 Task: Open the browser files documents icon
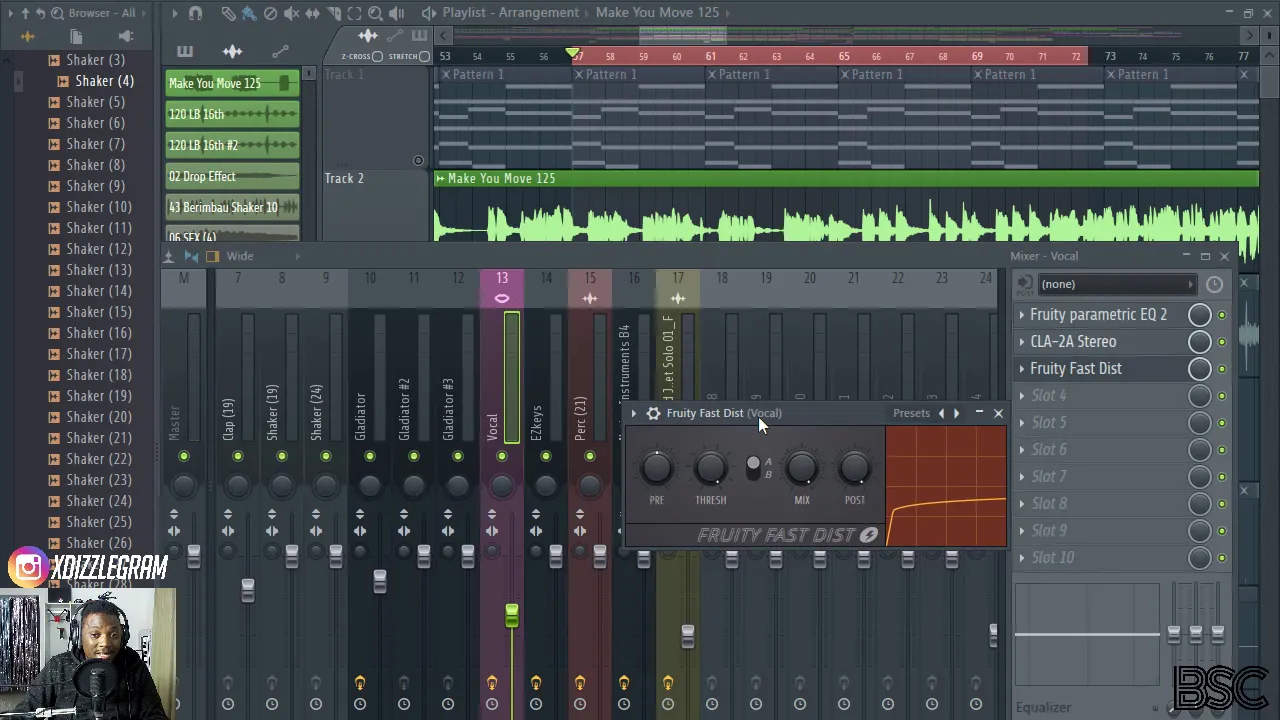pos(76,37)
